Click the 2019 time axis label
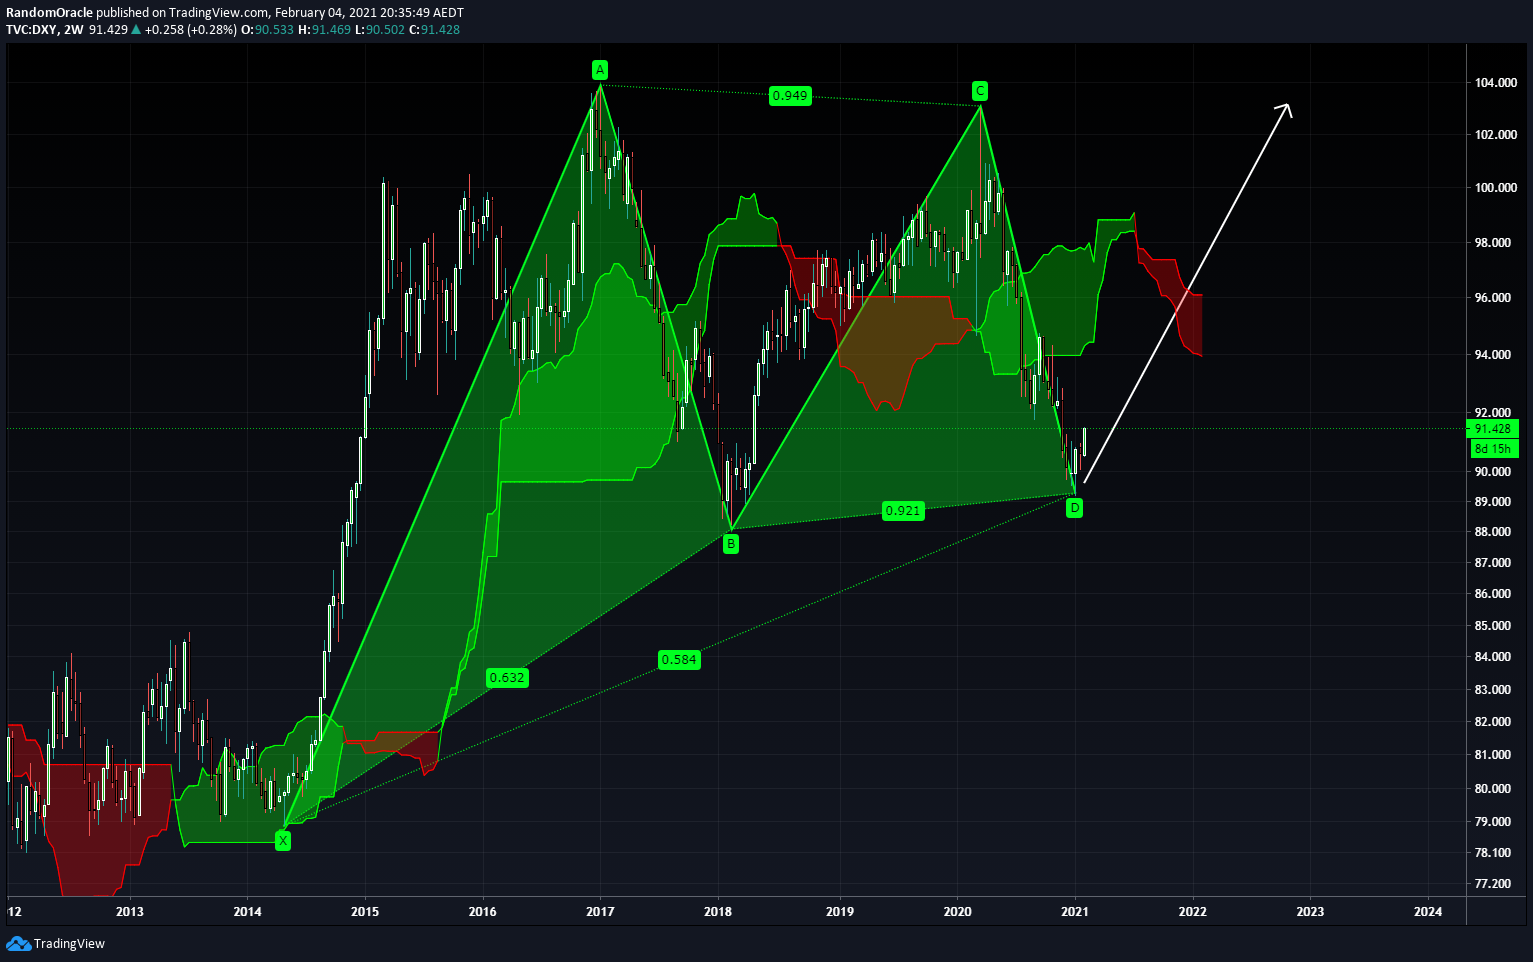Viewport: 1533px width, 962px height. (840, 912)
